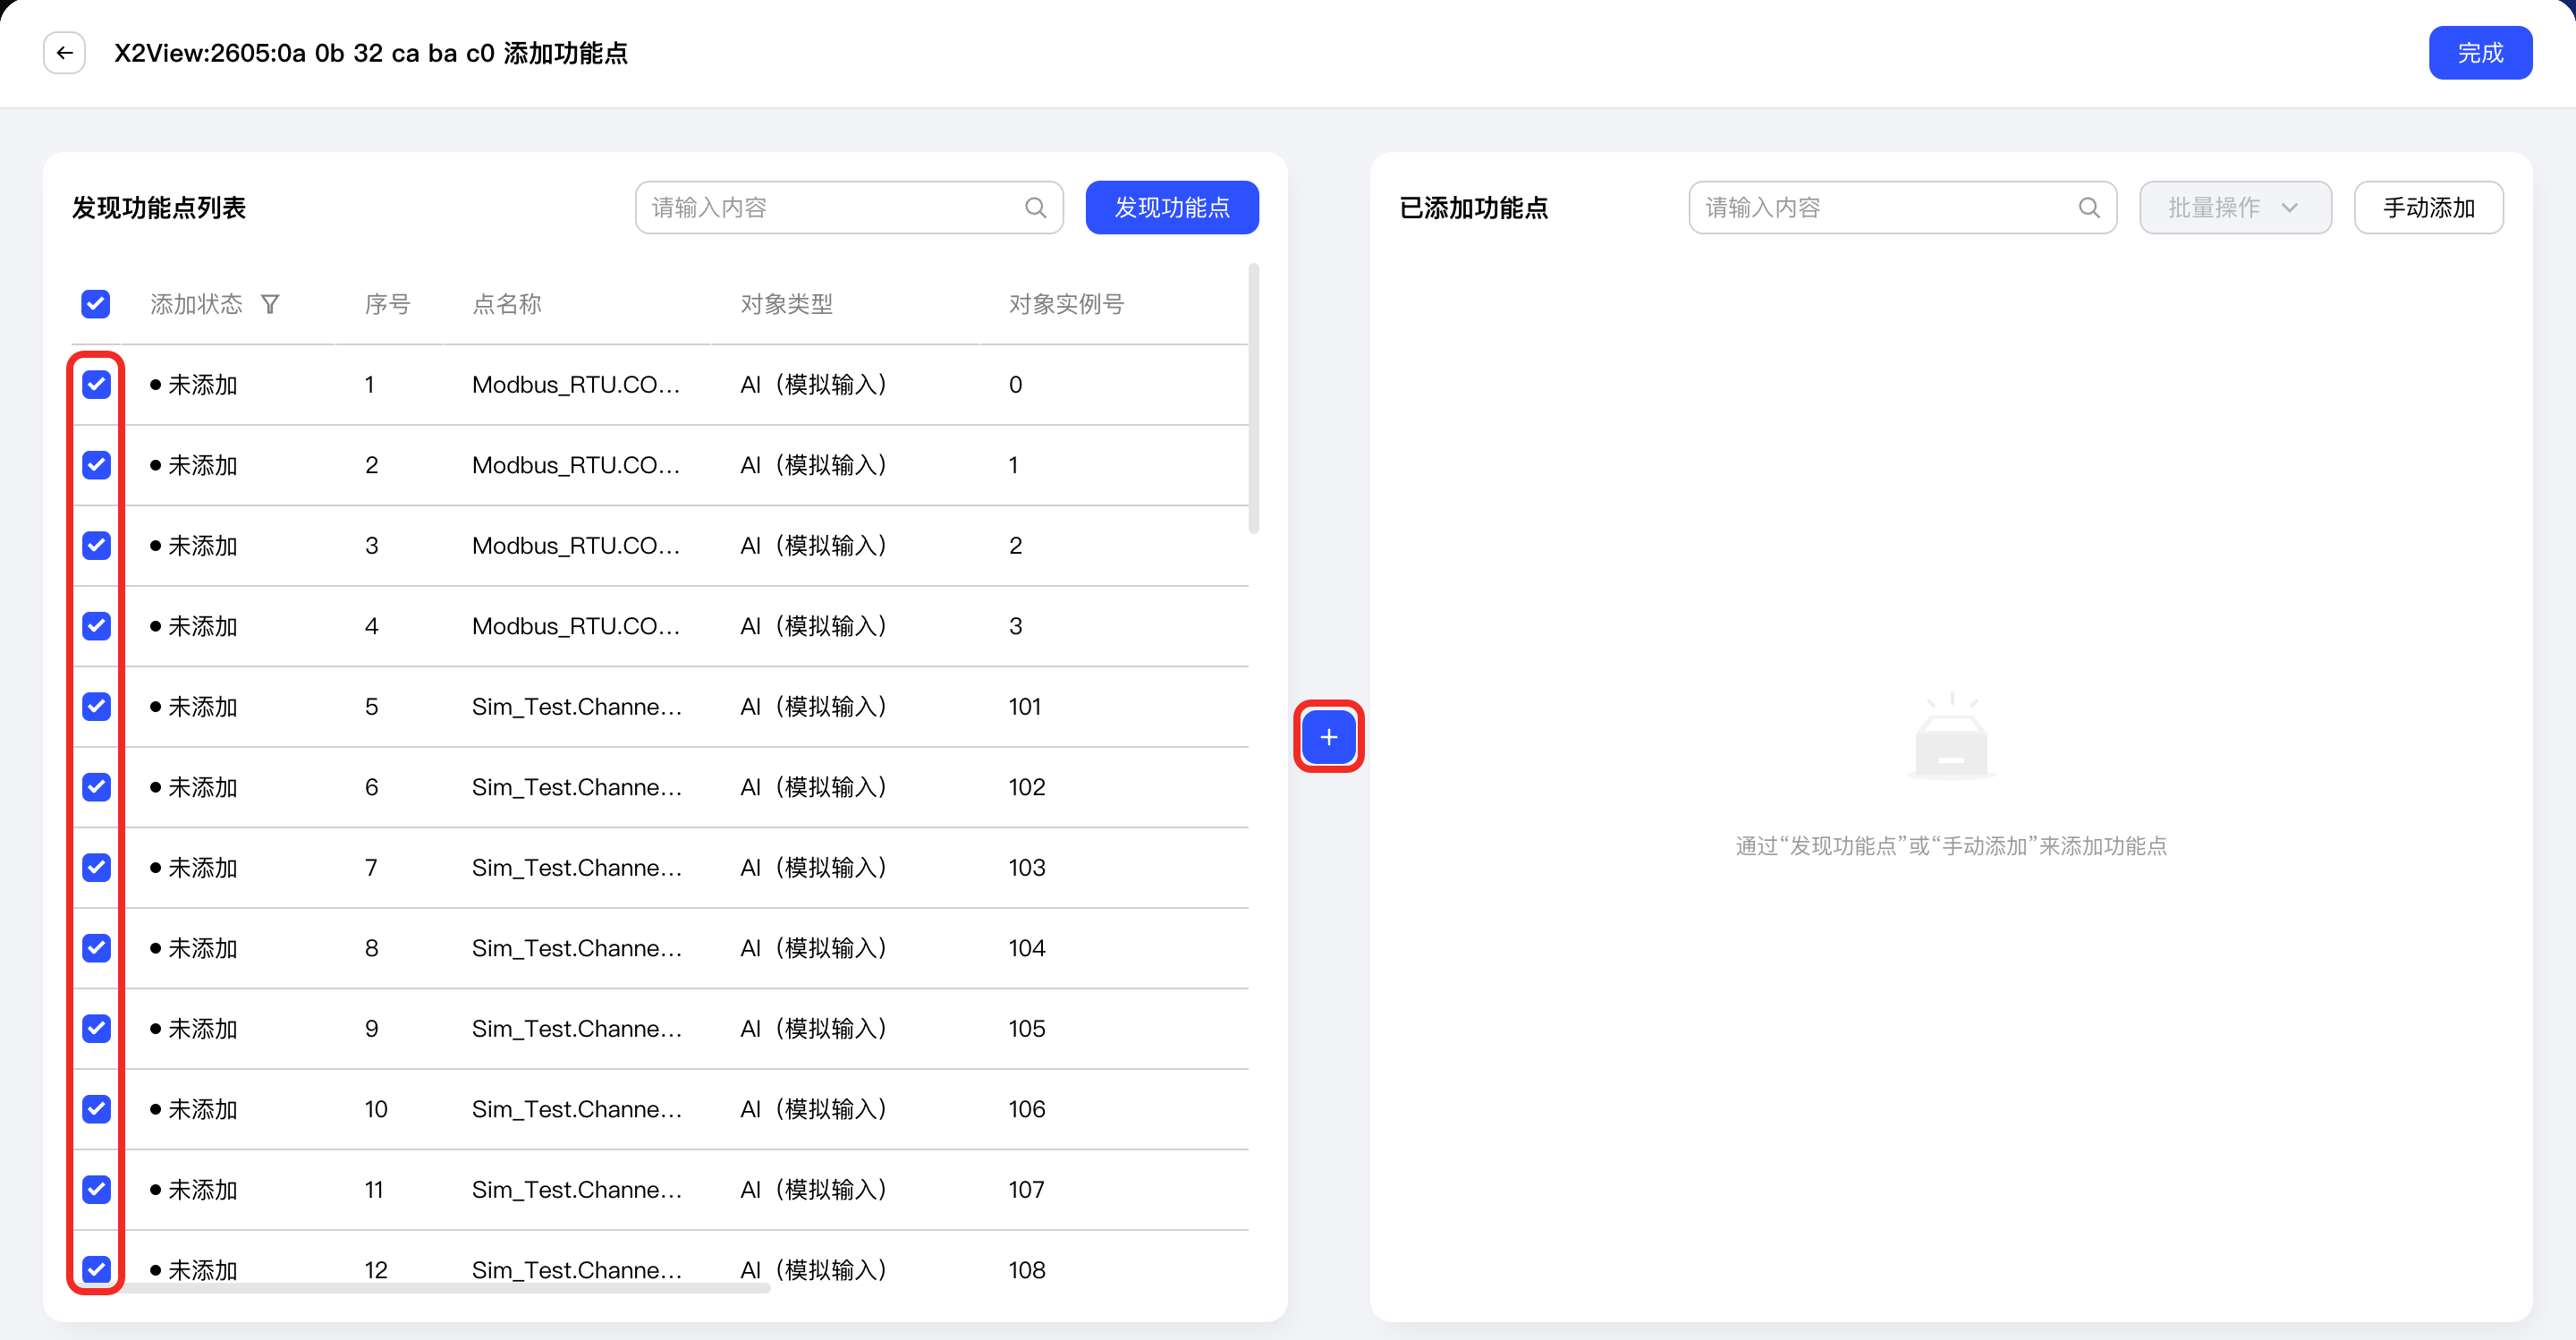This screenshot has width=2576, height=1340.
Task: Click the 对象实例号 column header
Action: click(1066, 304)
